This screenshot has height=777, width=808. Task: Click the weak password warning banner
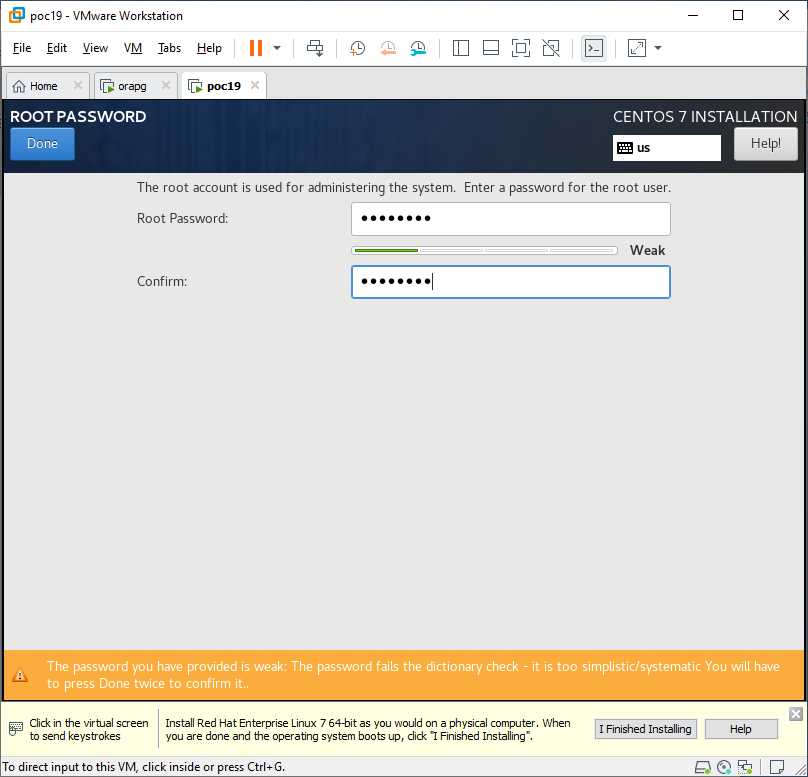(404, 675)
